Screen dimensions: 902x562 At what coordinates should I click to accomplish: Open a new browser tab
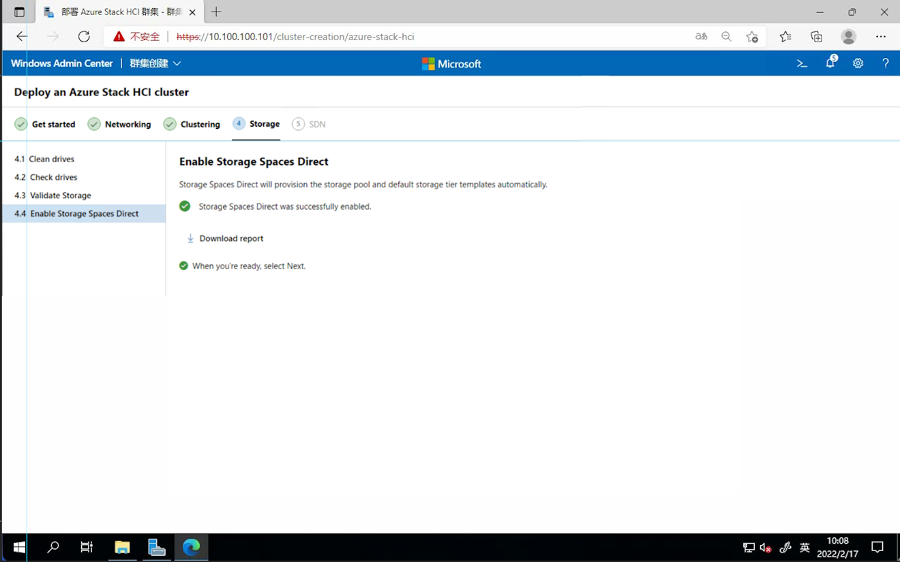(216, 12)
